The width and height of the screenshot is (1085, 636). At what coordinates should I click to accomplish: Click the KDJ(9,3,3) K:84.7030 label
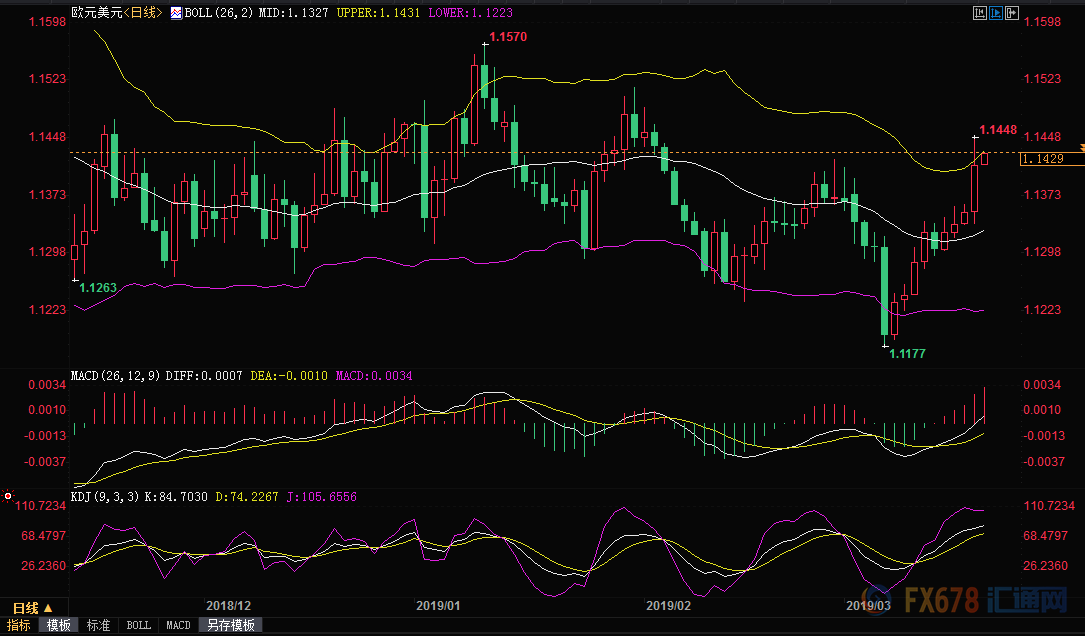pos(139,497)
